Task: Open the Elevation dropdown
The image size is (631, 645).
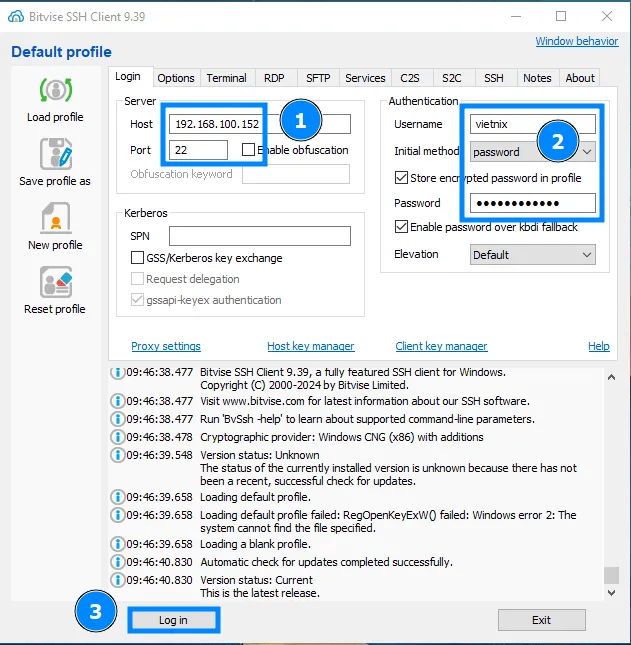Action: tap(533, 255)
